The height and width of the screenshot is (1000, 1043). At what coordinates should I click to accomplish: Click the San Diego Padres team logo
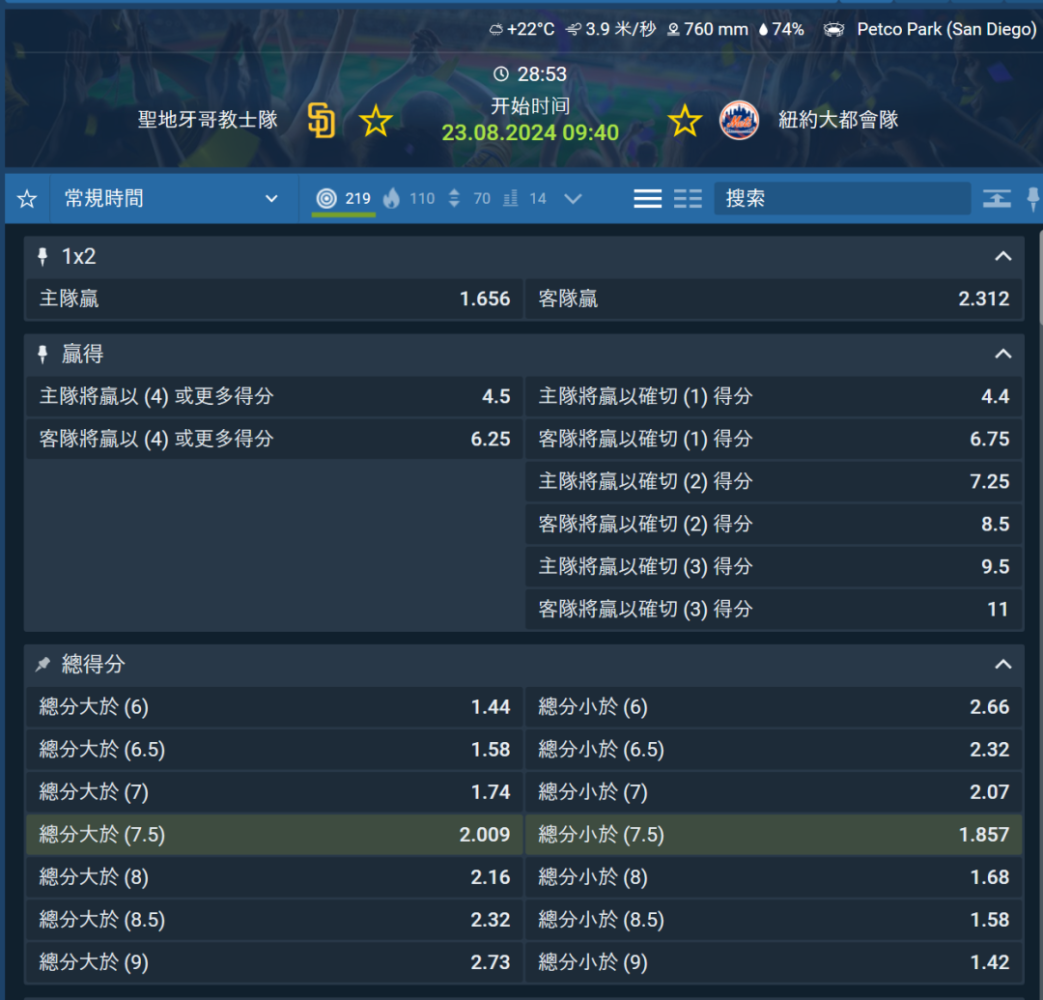coord(321,121)
